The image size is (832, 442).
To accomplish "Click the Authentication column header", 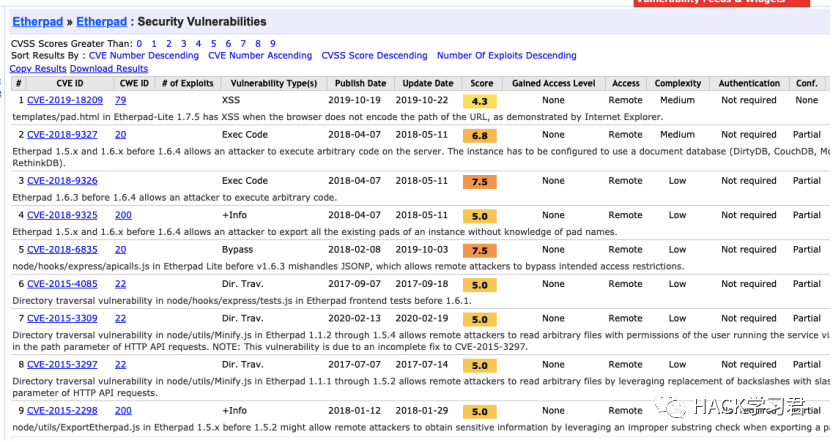I will (x=749, y=83).
